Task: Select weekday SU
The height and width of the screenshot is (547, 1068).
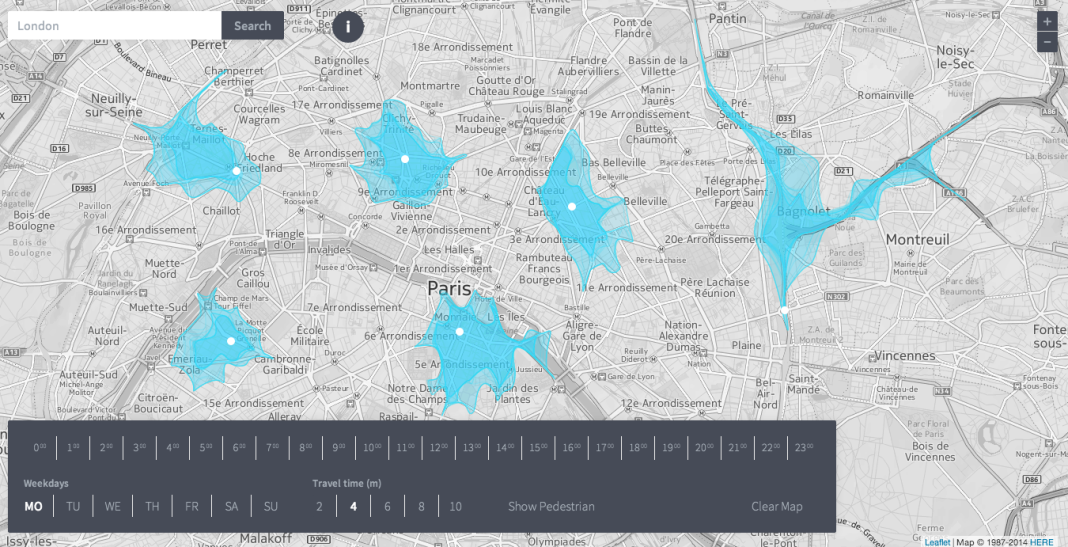Action: 271,506
